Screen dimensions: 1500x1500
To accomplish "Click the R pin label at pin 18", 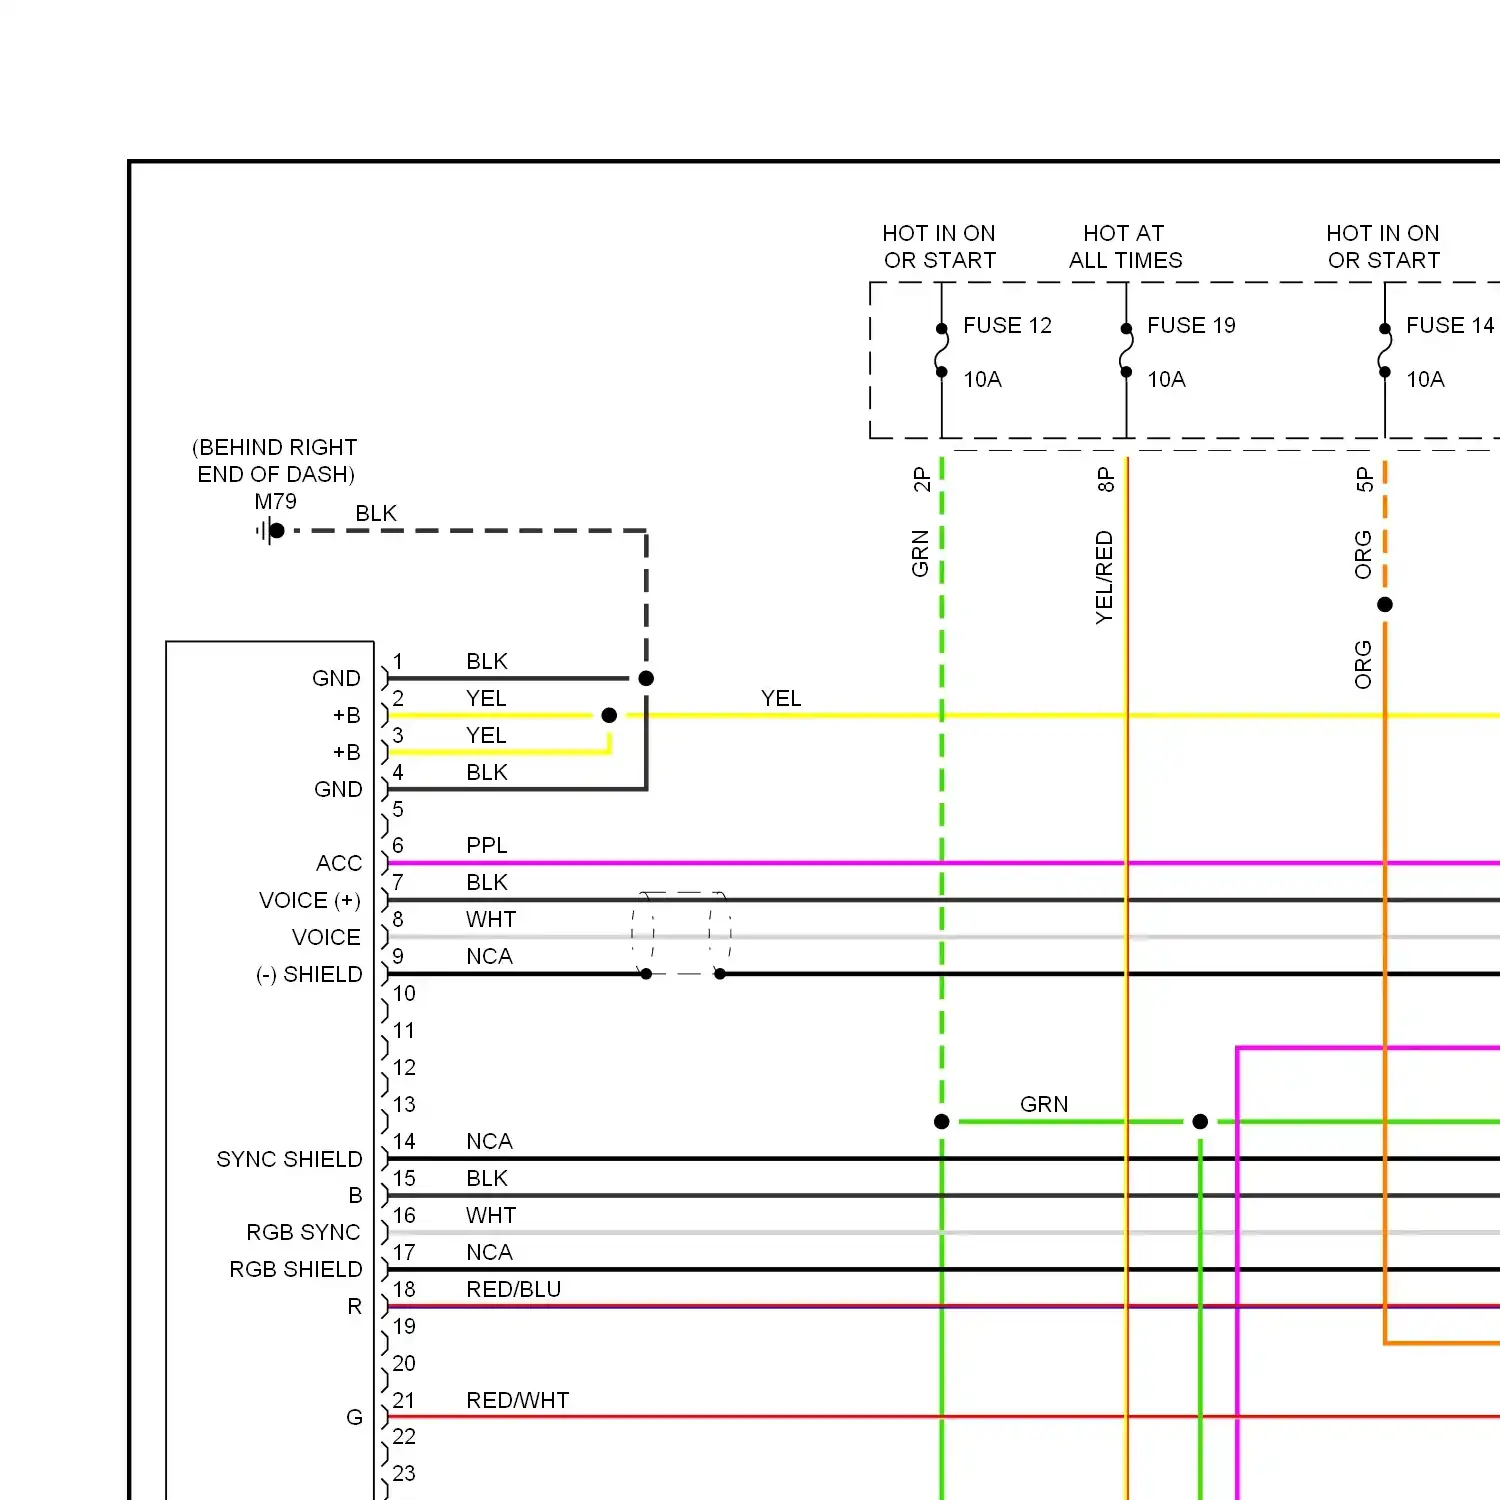I will click(354, 1306).
